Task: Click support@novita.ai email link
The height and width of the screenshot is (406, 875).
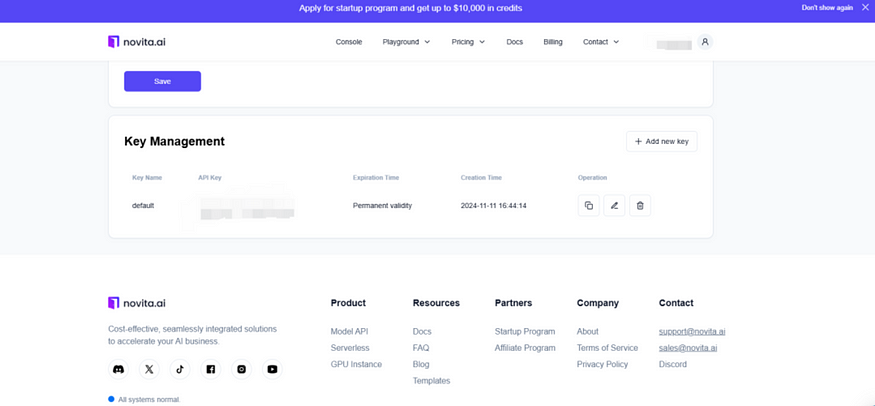Action: [x=692, y=331]
